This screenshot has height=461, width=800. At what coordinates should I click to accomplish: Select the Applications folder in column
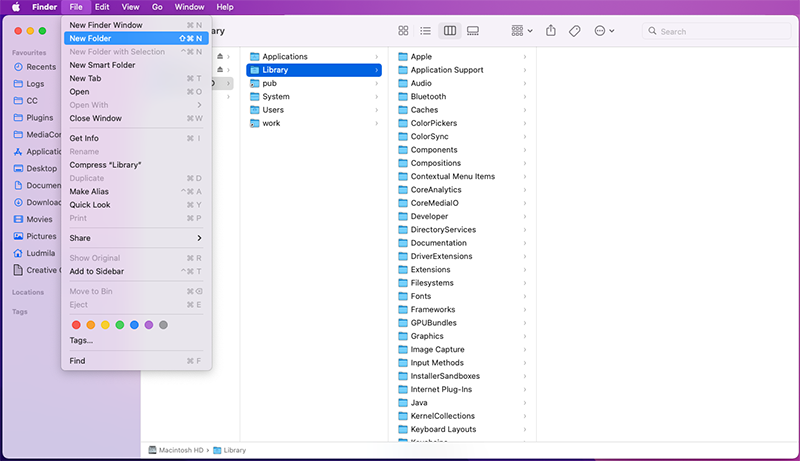[314, 57]
